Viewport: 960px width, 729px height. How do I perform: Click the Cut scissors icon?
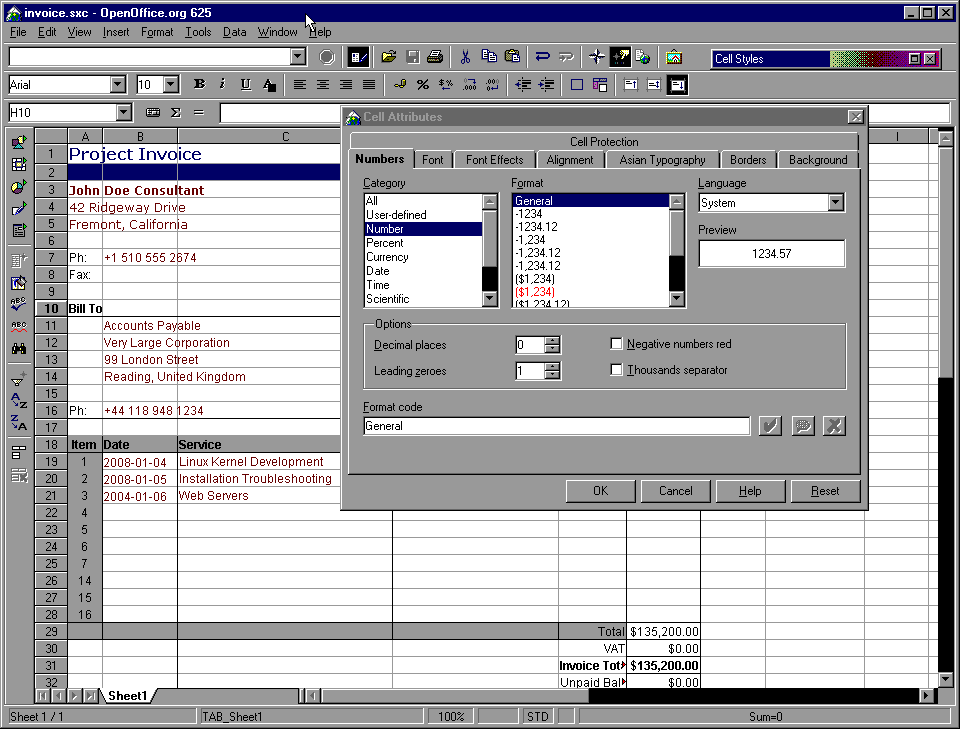(465, 57)
